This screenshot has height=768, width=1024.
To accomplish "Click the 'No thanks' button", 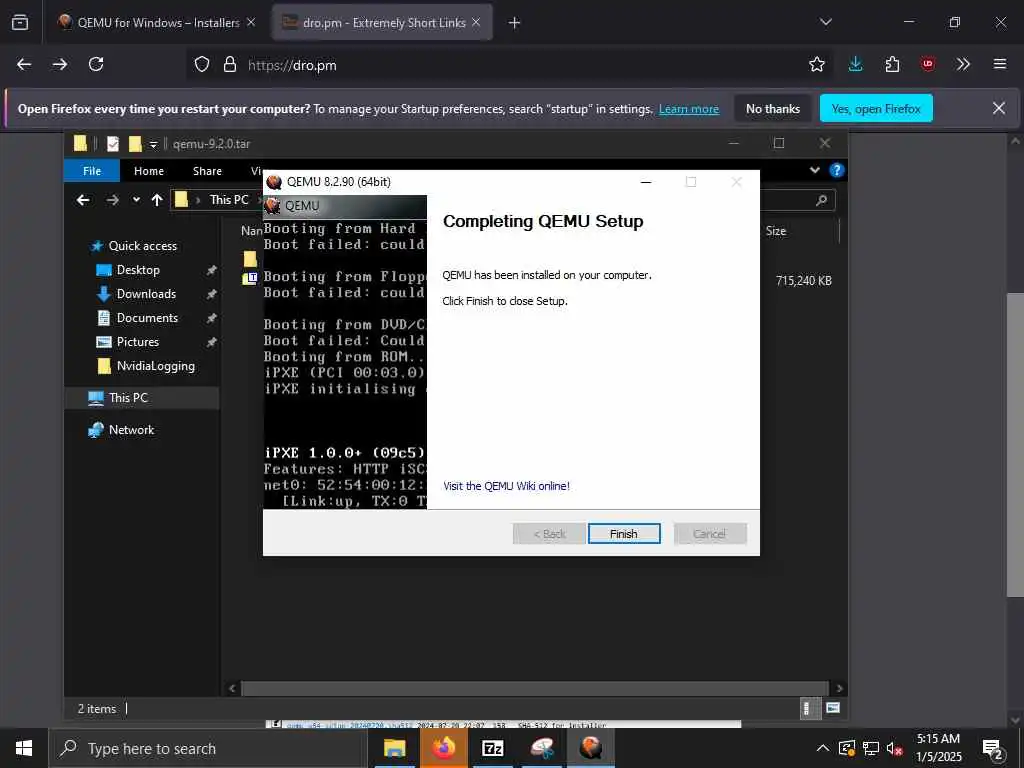I will pos(773,109).
